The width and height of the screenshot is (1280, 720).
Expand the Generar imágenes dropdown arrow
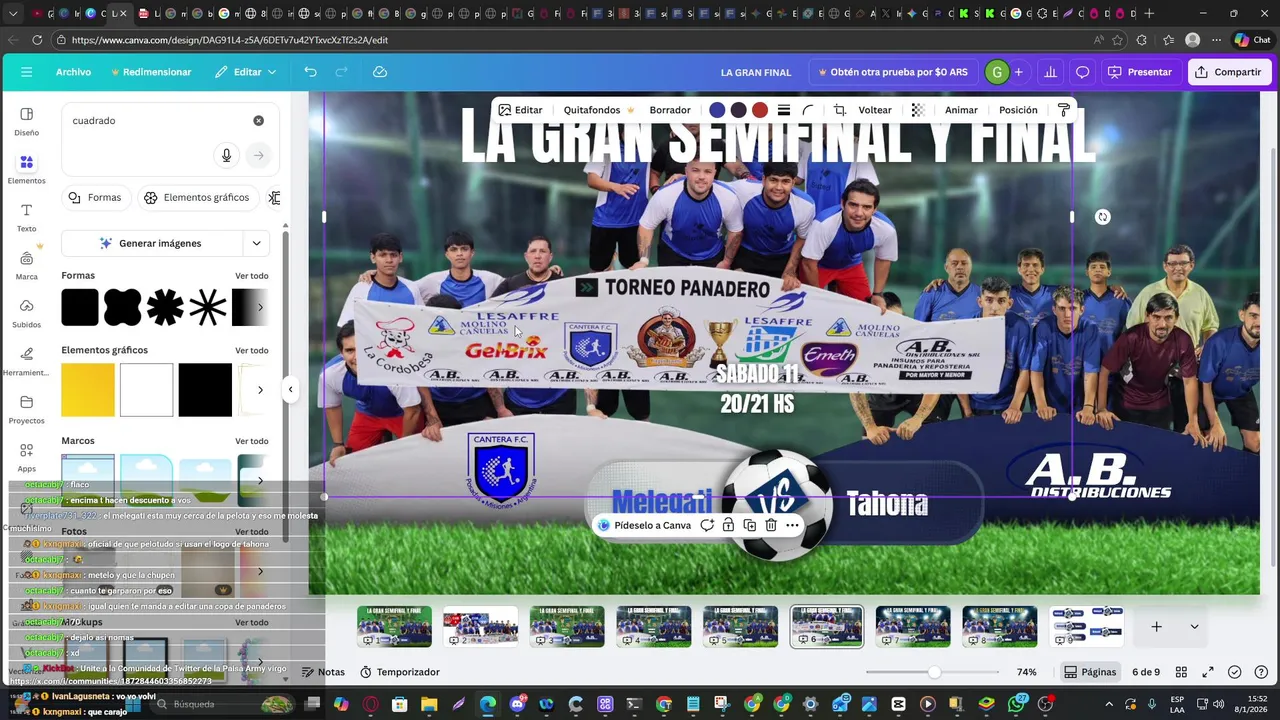click(x=256, y=243)
